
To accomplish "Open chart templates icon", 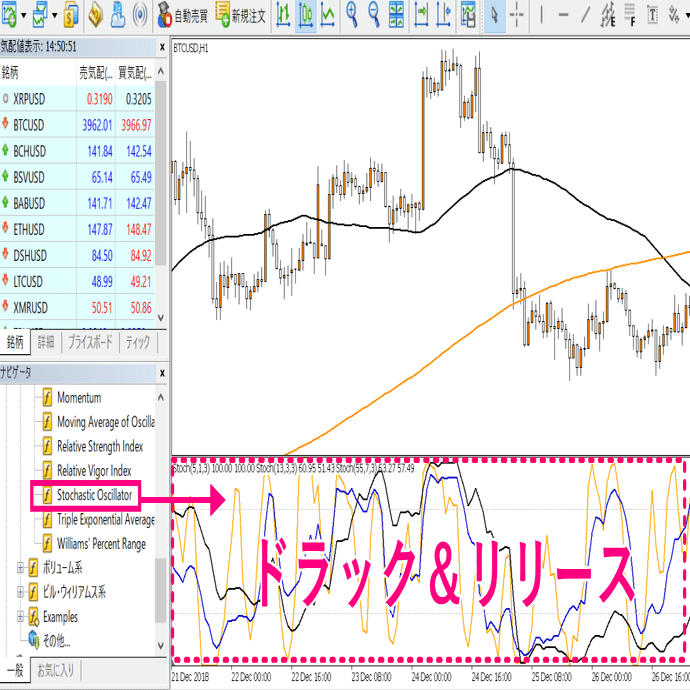I will [468, 15].
